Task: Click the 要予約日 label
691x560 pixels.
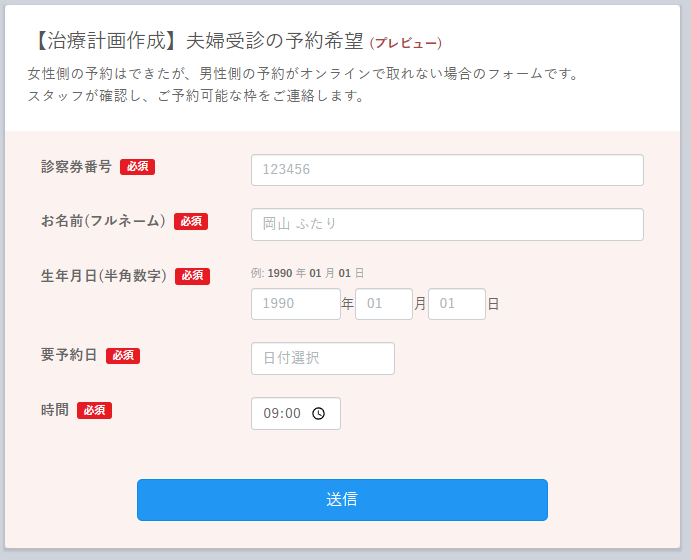Action: click(69, 355)
